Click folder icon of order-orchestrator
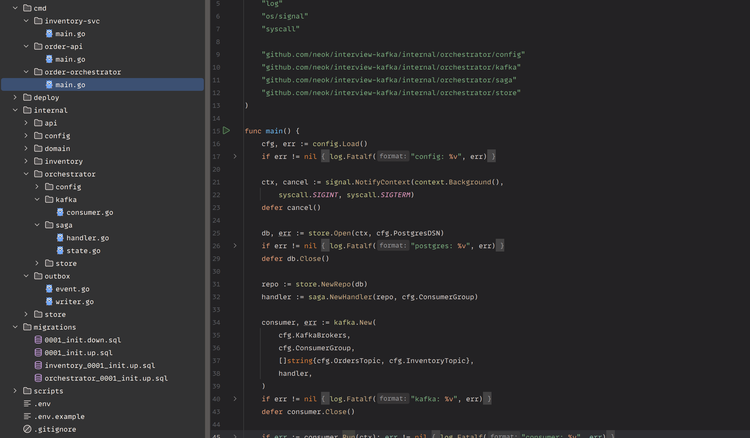This screenshot has width=750, height=438. click(x=38, y=72)
